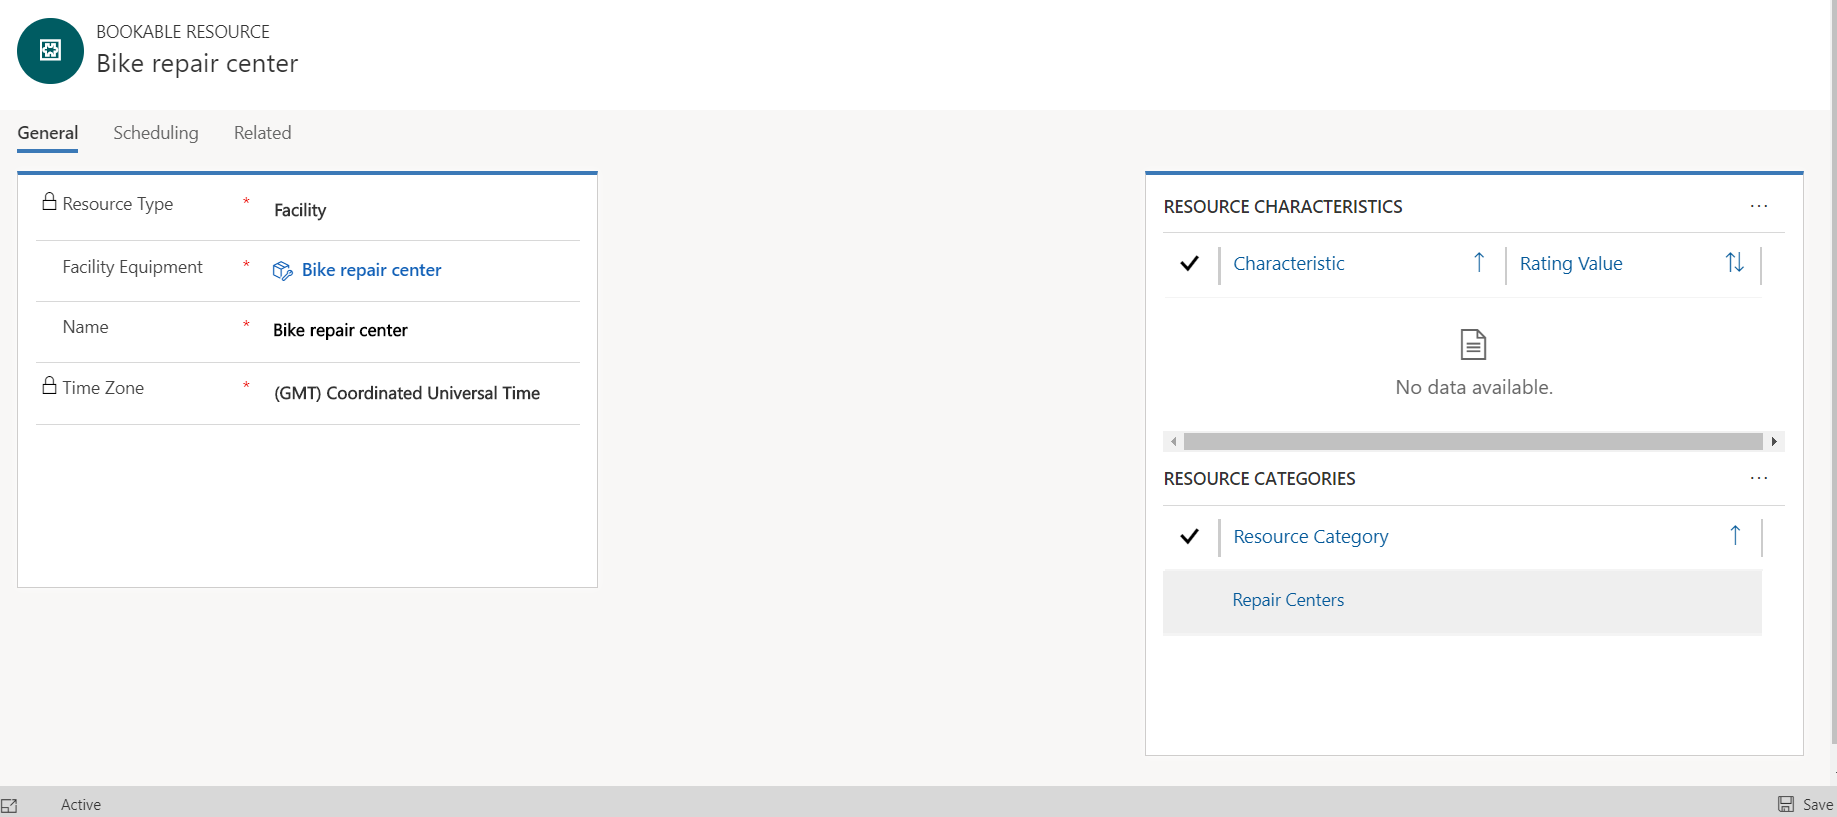Click the lock icon beside Time Zone
The height and width of the screenshot is (817, 1837).
(49, 386)
